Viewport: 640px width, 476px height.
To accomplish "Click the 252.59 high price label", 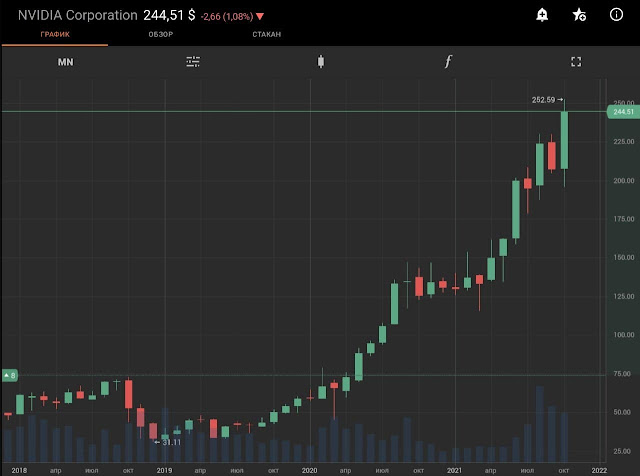I will 543,100.
